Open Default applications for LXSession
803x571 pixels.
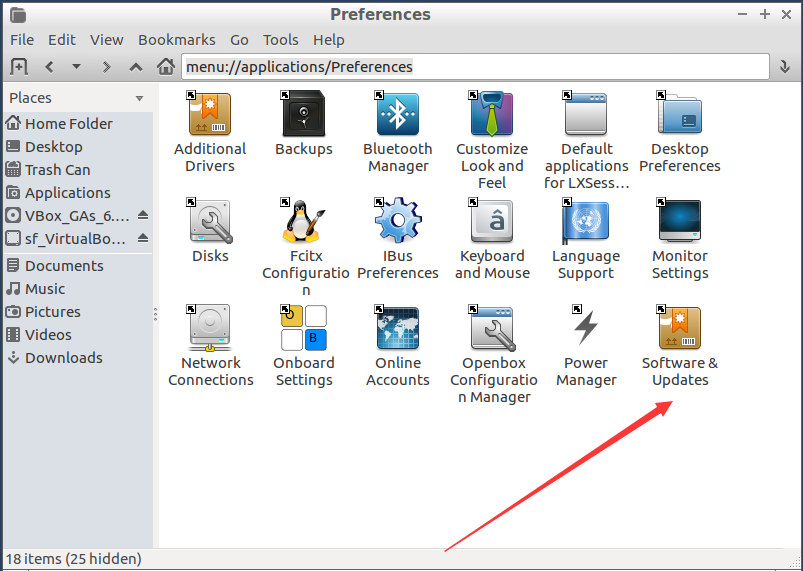[586, 114]
